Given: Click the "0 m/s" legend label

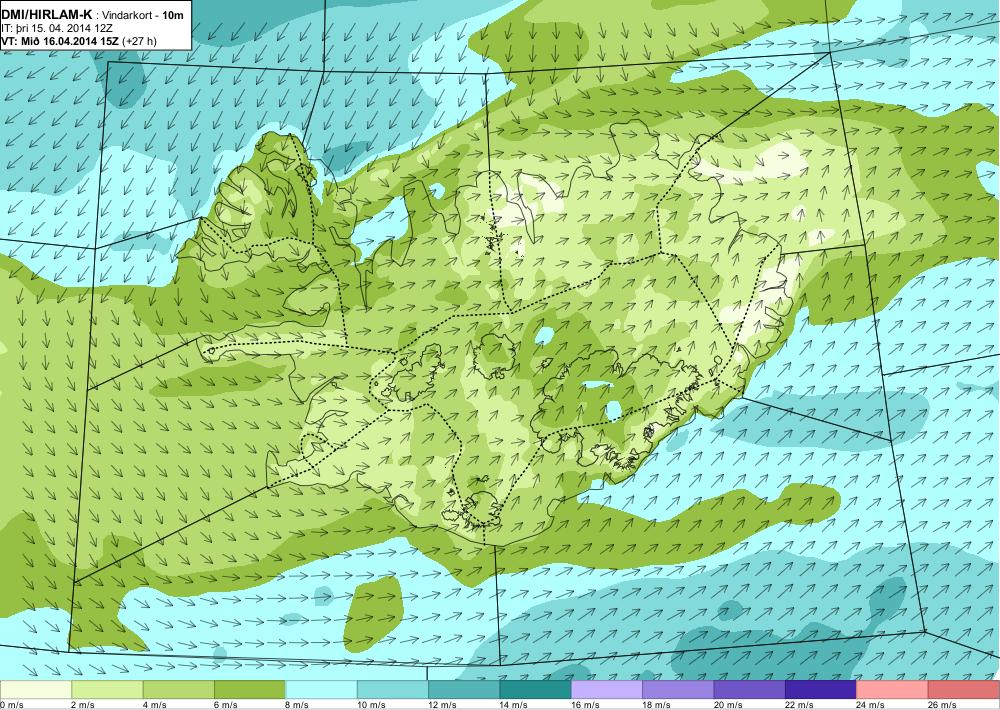Looking at the screenshot, I should point(12,705).
